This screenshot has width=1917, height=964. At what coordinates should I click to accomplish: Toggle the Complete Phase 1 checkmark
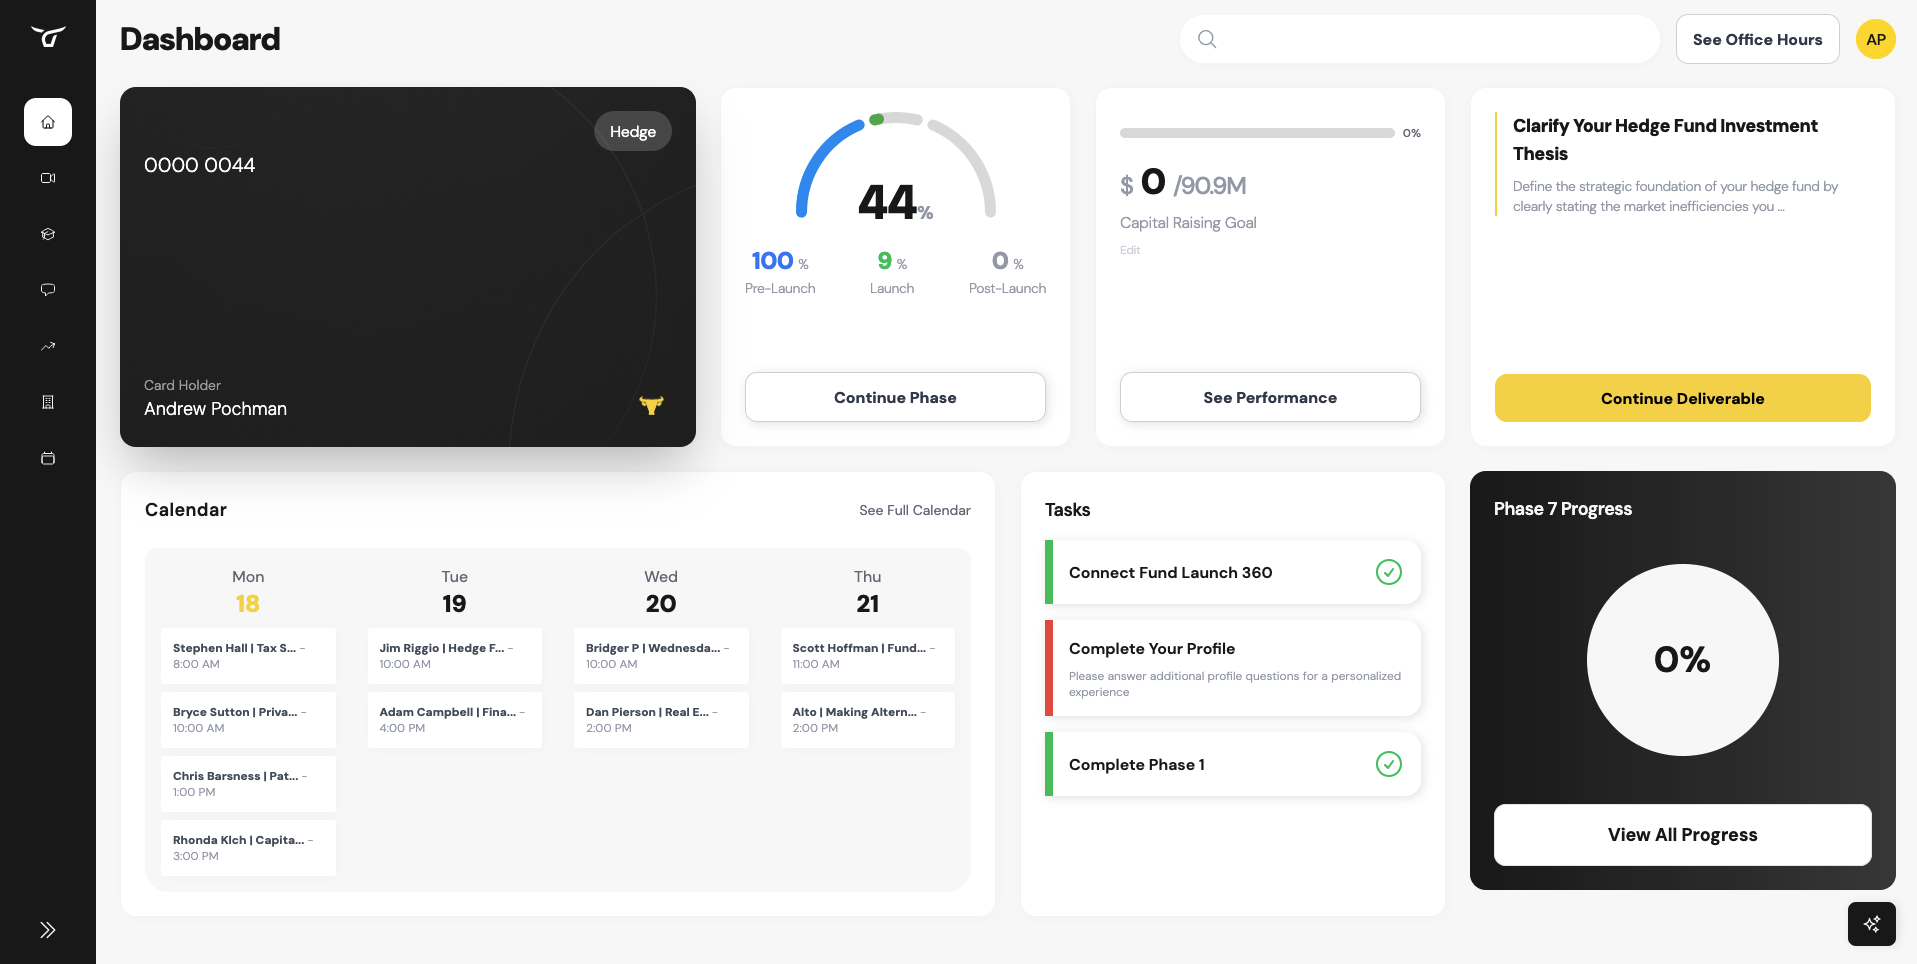tap(1388, 764)
